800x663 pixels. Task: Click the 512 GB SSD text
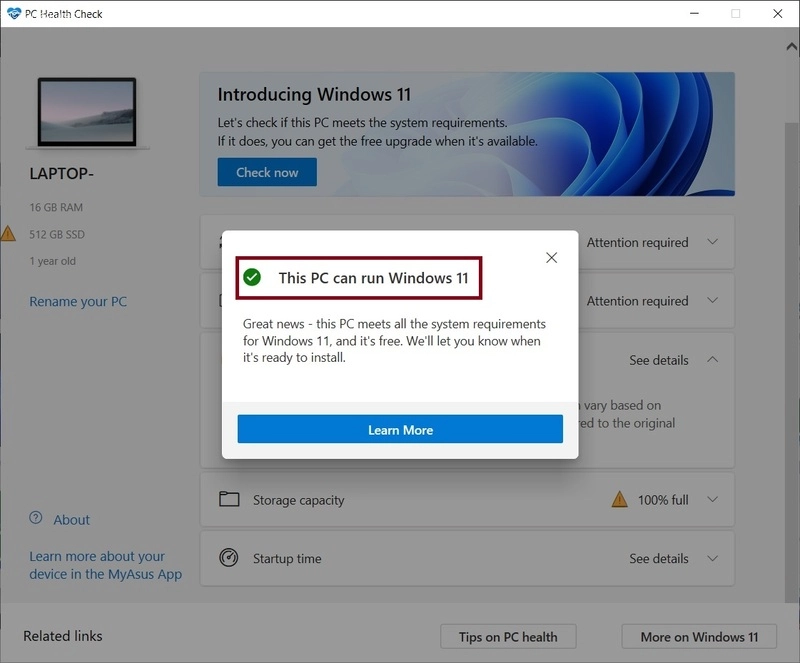pos(57,234)
